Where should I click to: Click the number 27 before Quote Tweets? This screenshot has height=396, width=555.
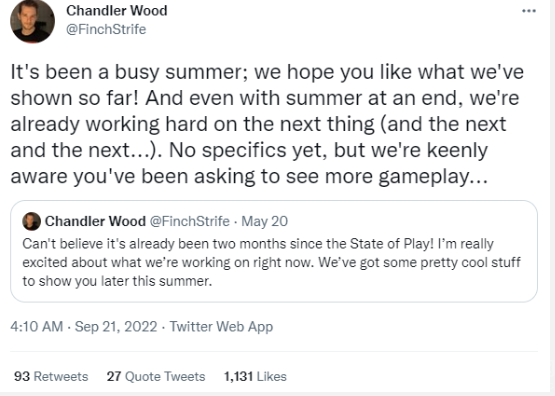114,376
